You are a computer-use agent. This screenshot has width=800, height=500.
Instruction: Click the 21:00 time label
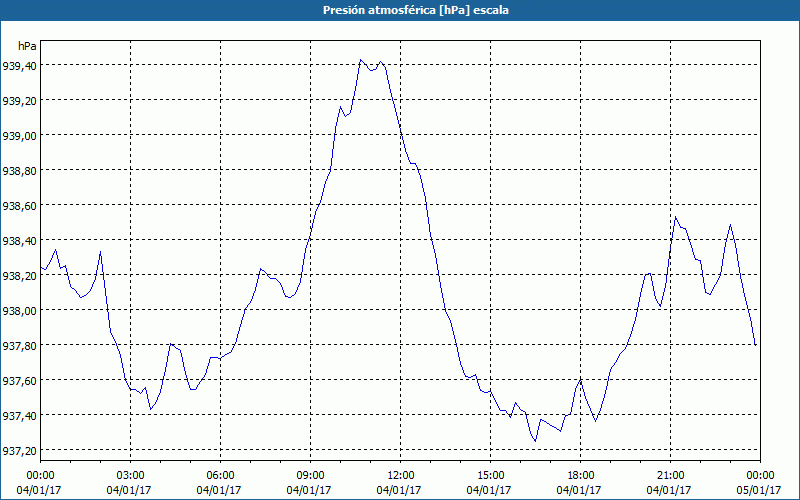coord(670,476)
